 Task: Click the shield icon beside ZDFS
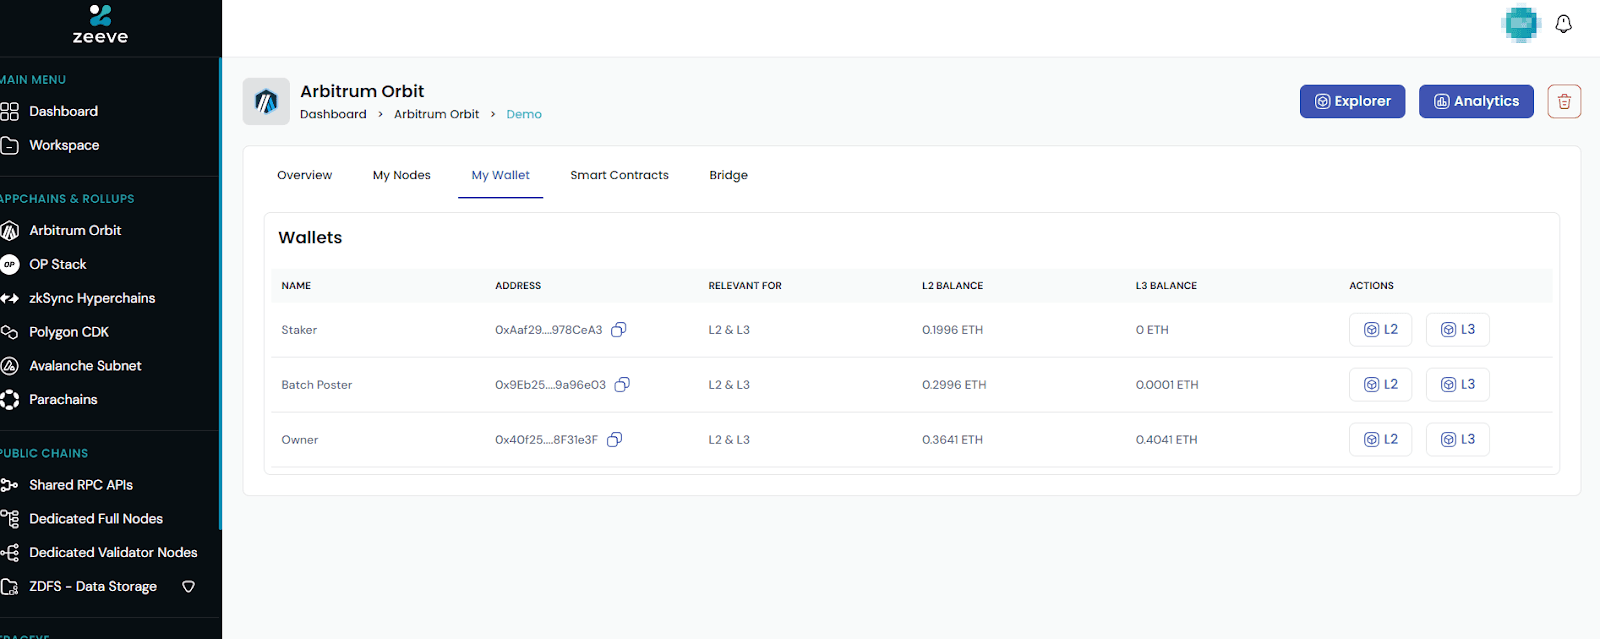point(188,587)
